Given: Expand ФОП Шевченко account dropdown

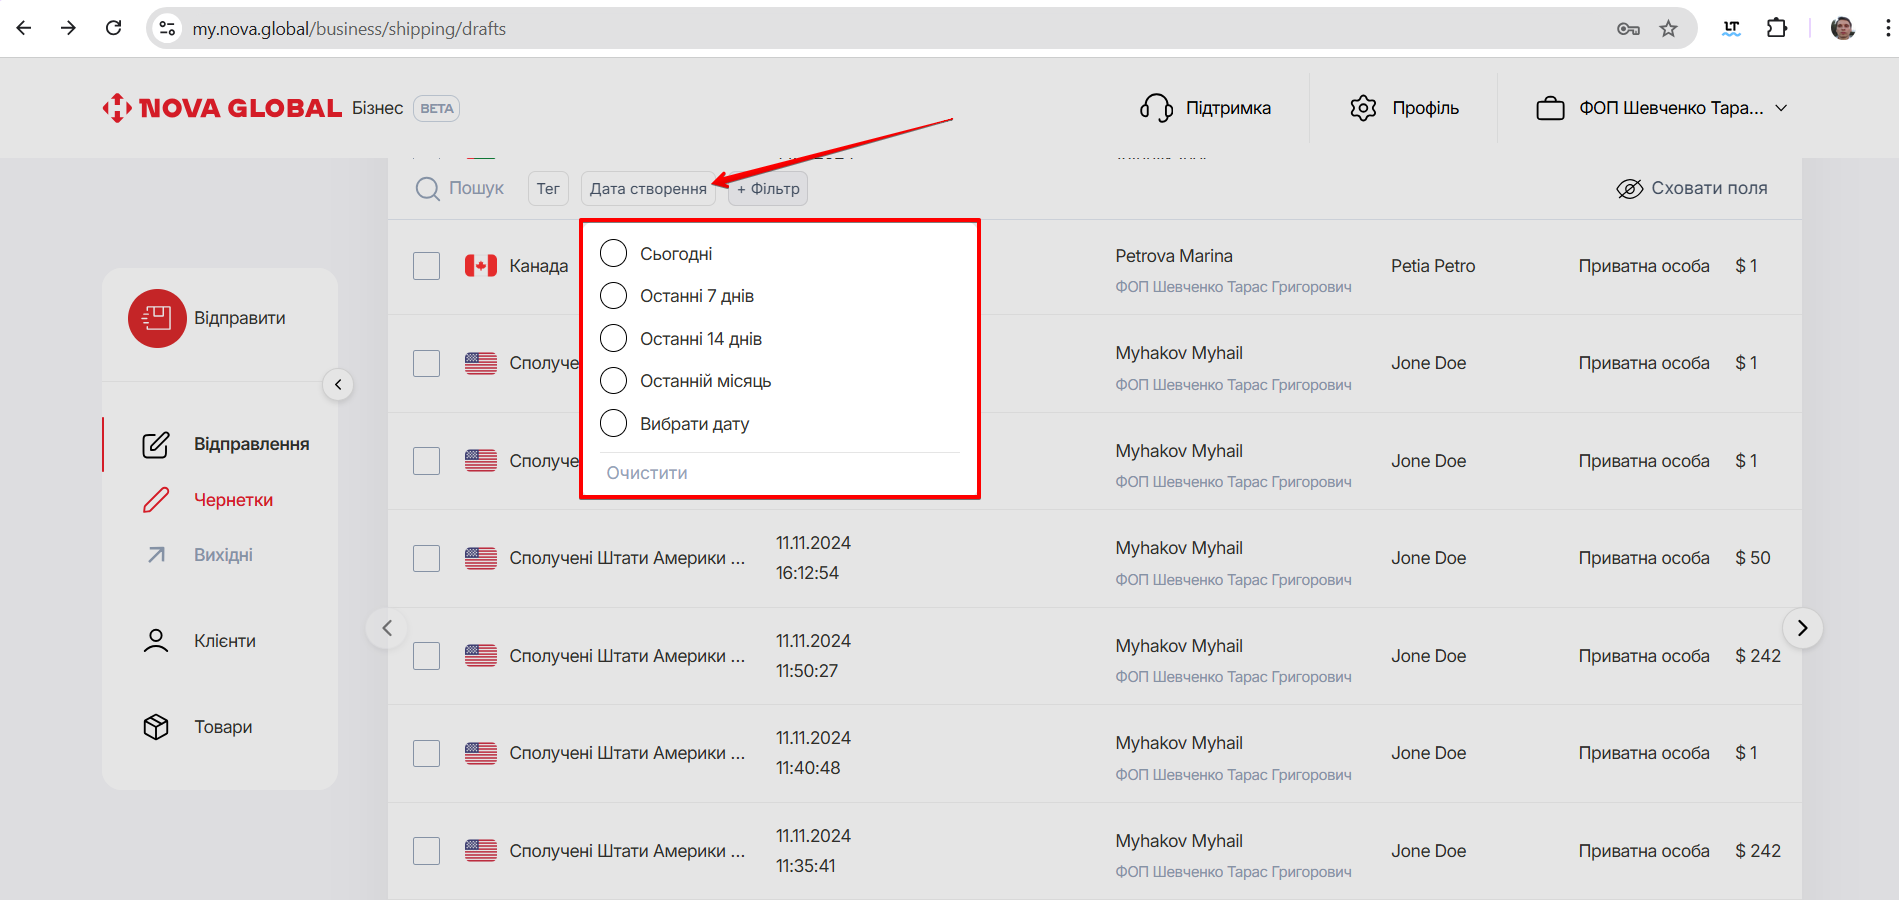Looking at the screenshot, I should (1781, 108).
